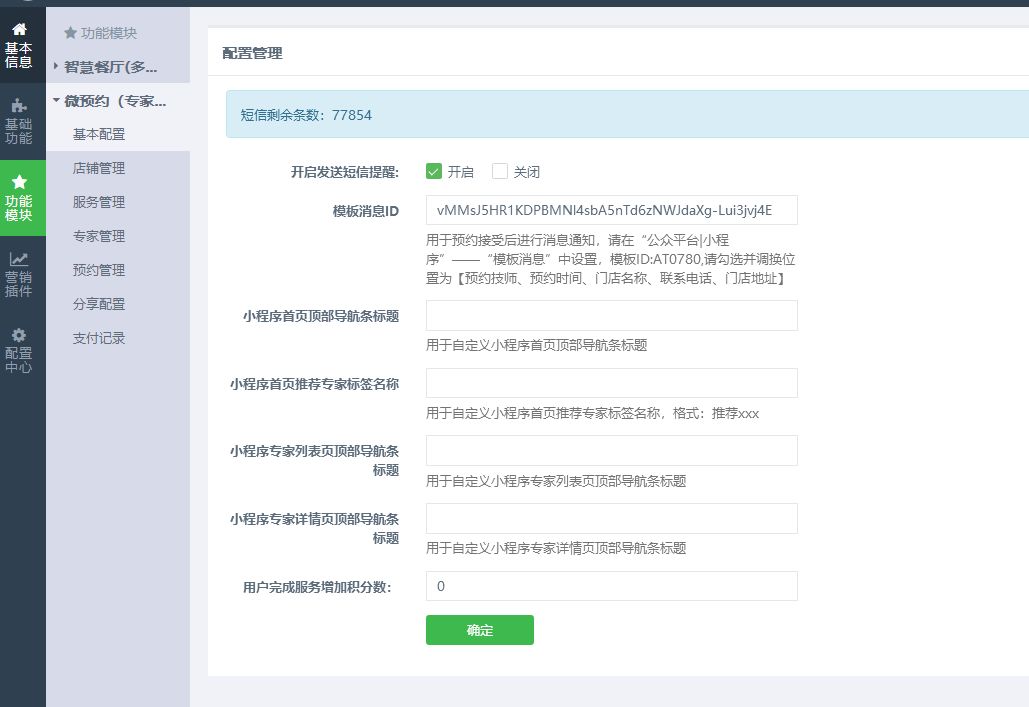
Task: Collapse the 微预约（专家） menu section
Action: pyautogui.click(x=112, y=100)
